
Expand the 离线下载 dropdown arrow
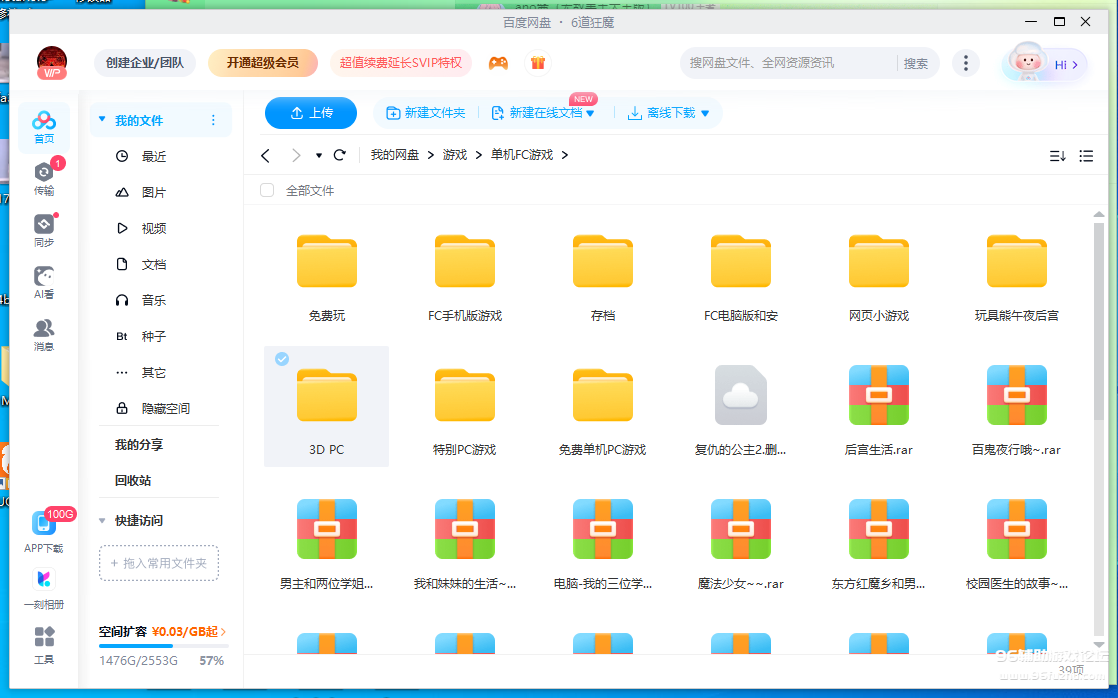[705, 114]
